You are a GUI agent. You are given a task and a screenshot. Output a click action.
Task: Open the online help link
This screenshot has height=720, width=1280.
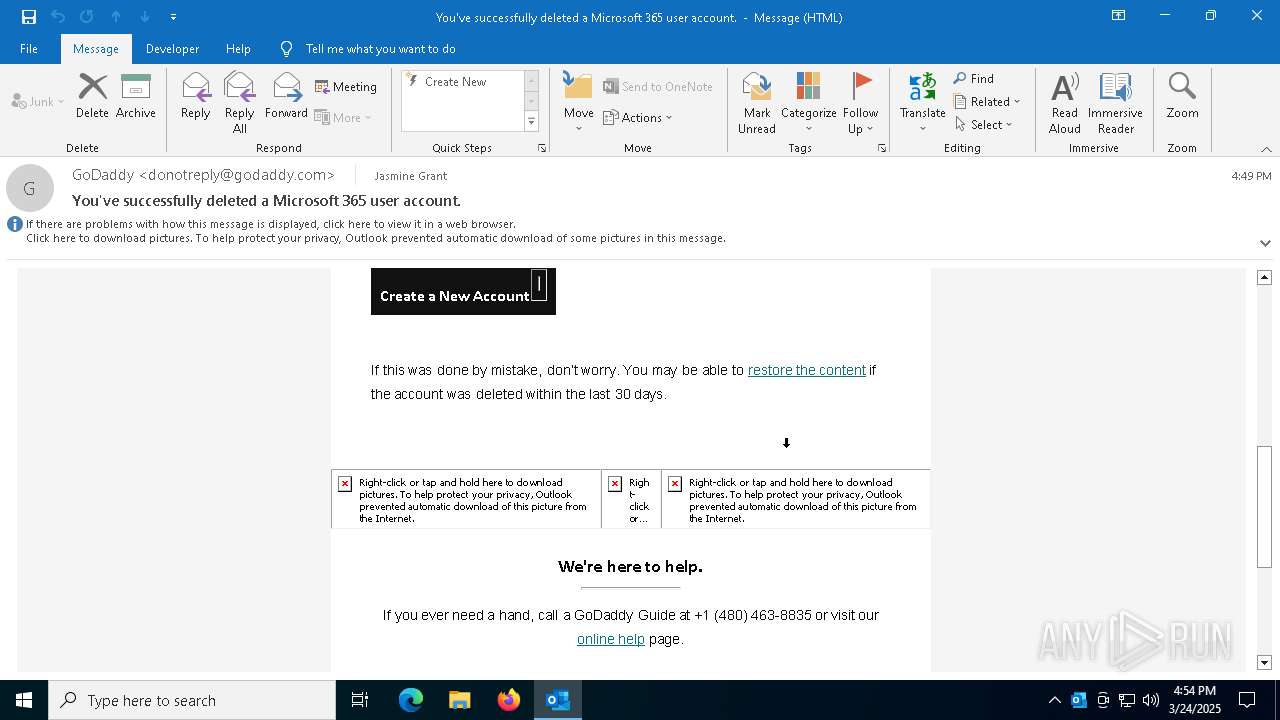pyautogui.click(x=611, y=639)
